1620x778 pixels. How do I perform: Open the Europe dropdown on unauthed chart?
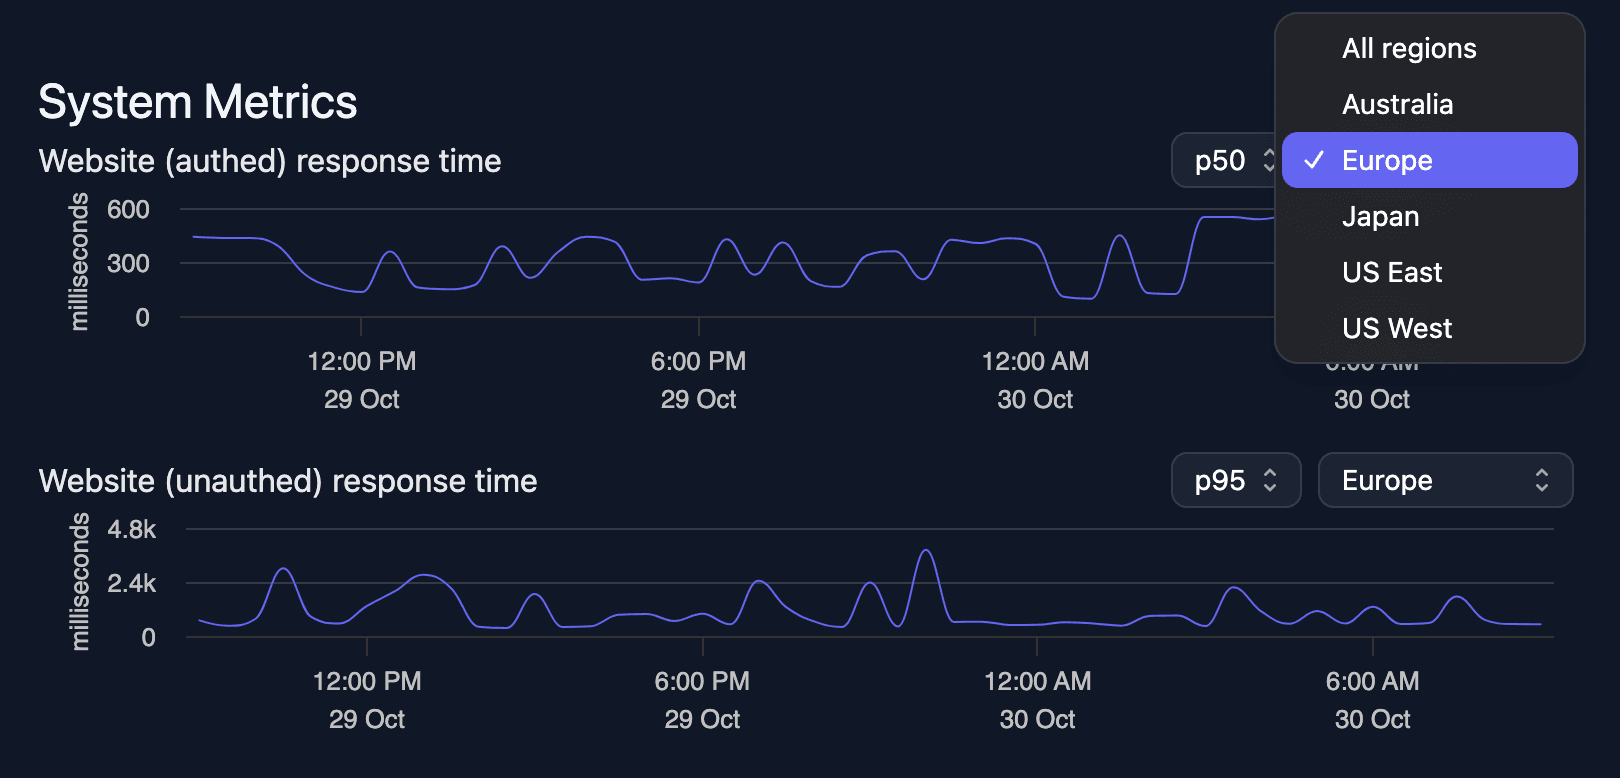[x=1445, y=481]
